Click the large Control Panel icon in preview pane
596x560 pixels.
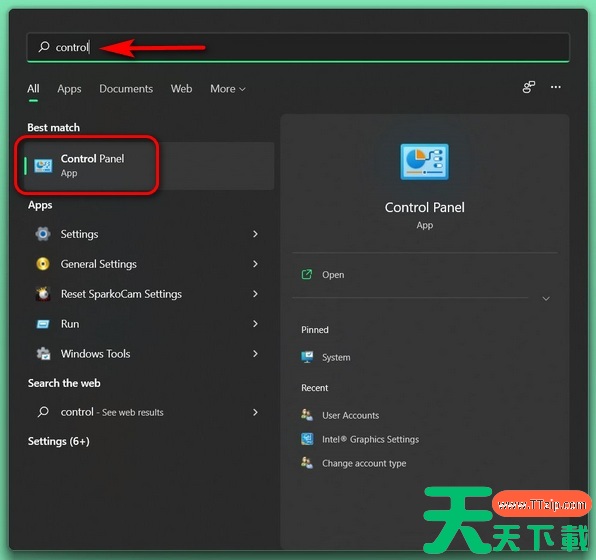pos(424,162)
